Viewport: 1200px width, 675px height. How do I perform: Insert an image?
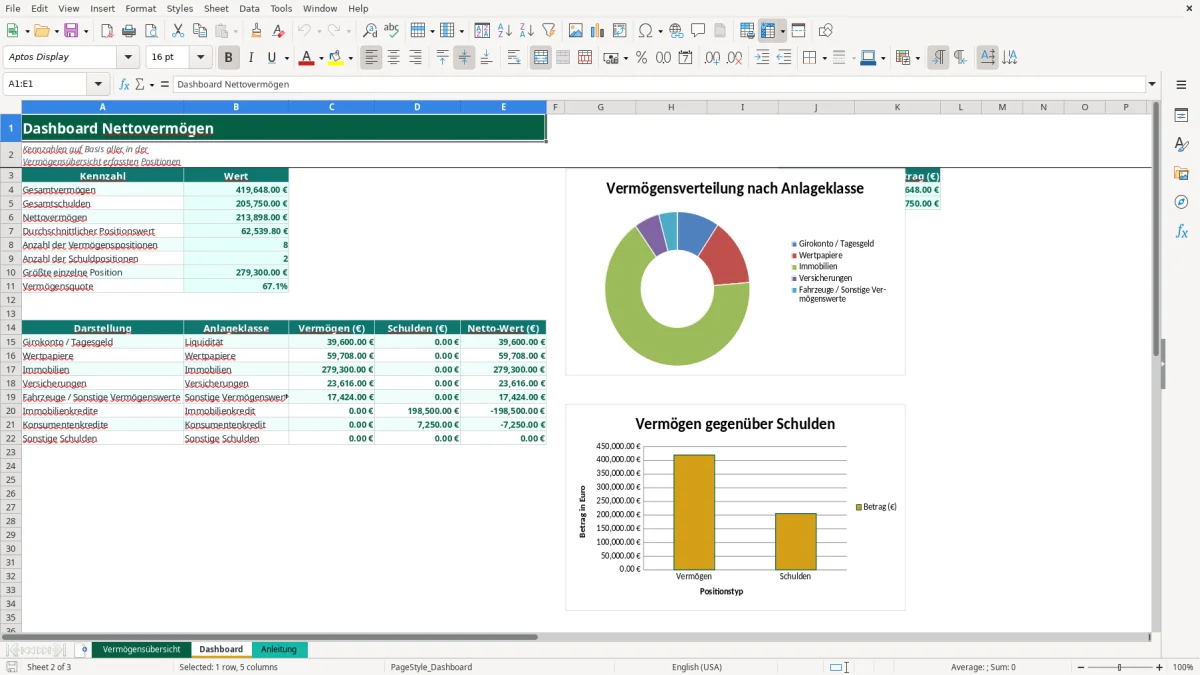click(576, 31)
